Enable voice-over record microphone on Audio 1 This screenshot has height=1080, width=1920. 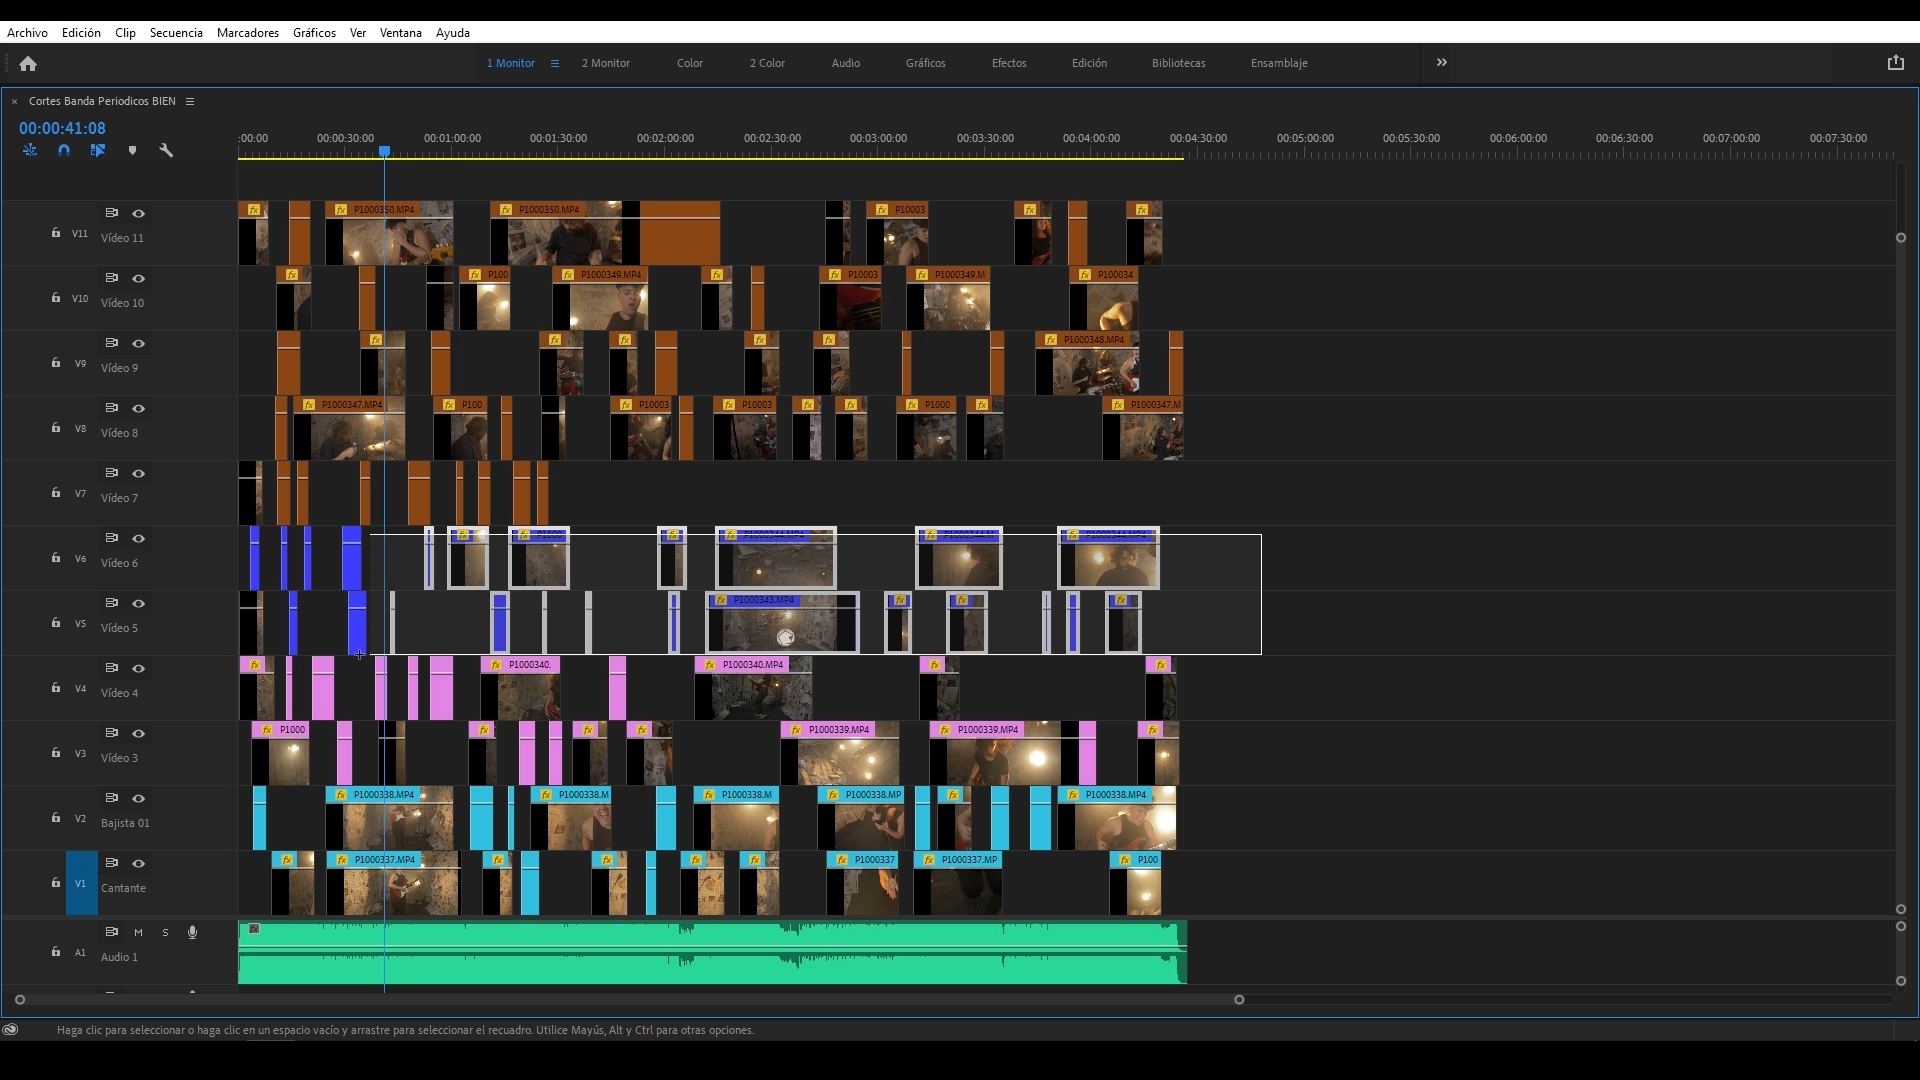point(192,932)
